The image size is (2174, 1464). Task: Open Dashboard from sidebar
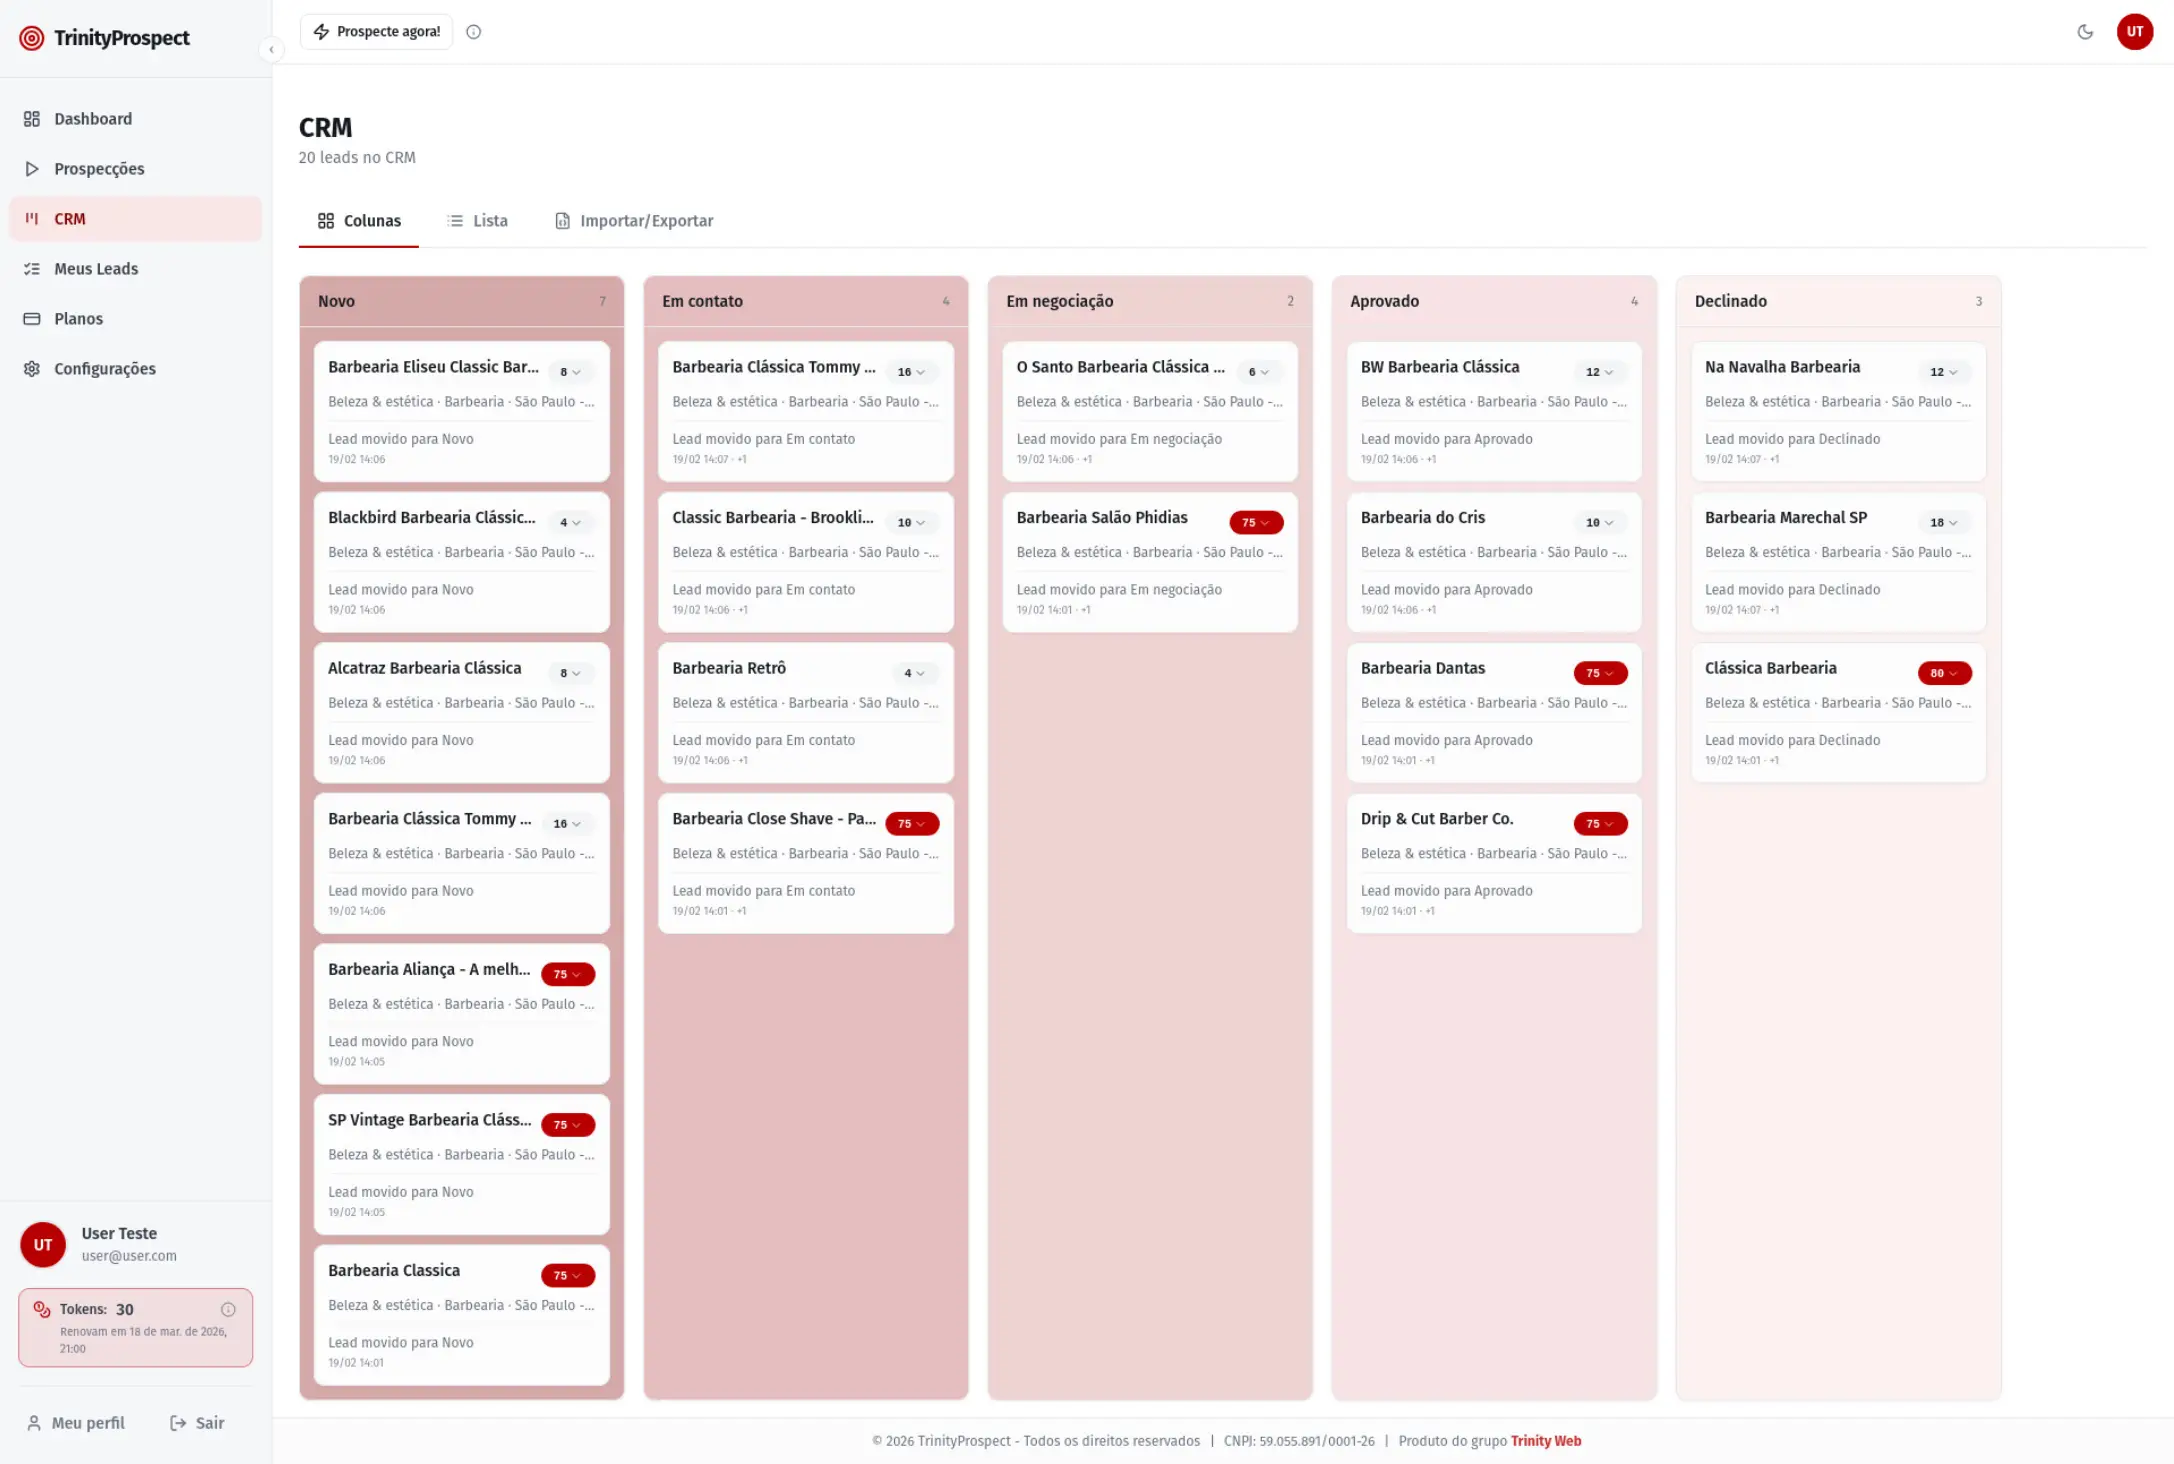[93, 119]
